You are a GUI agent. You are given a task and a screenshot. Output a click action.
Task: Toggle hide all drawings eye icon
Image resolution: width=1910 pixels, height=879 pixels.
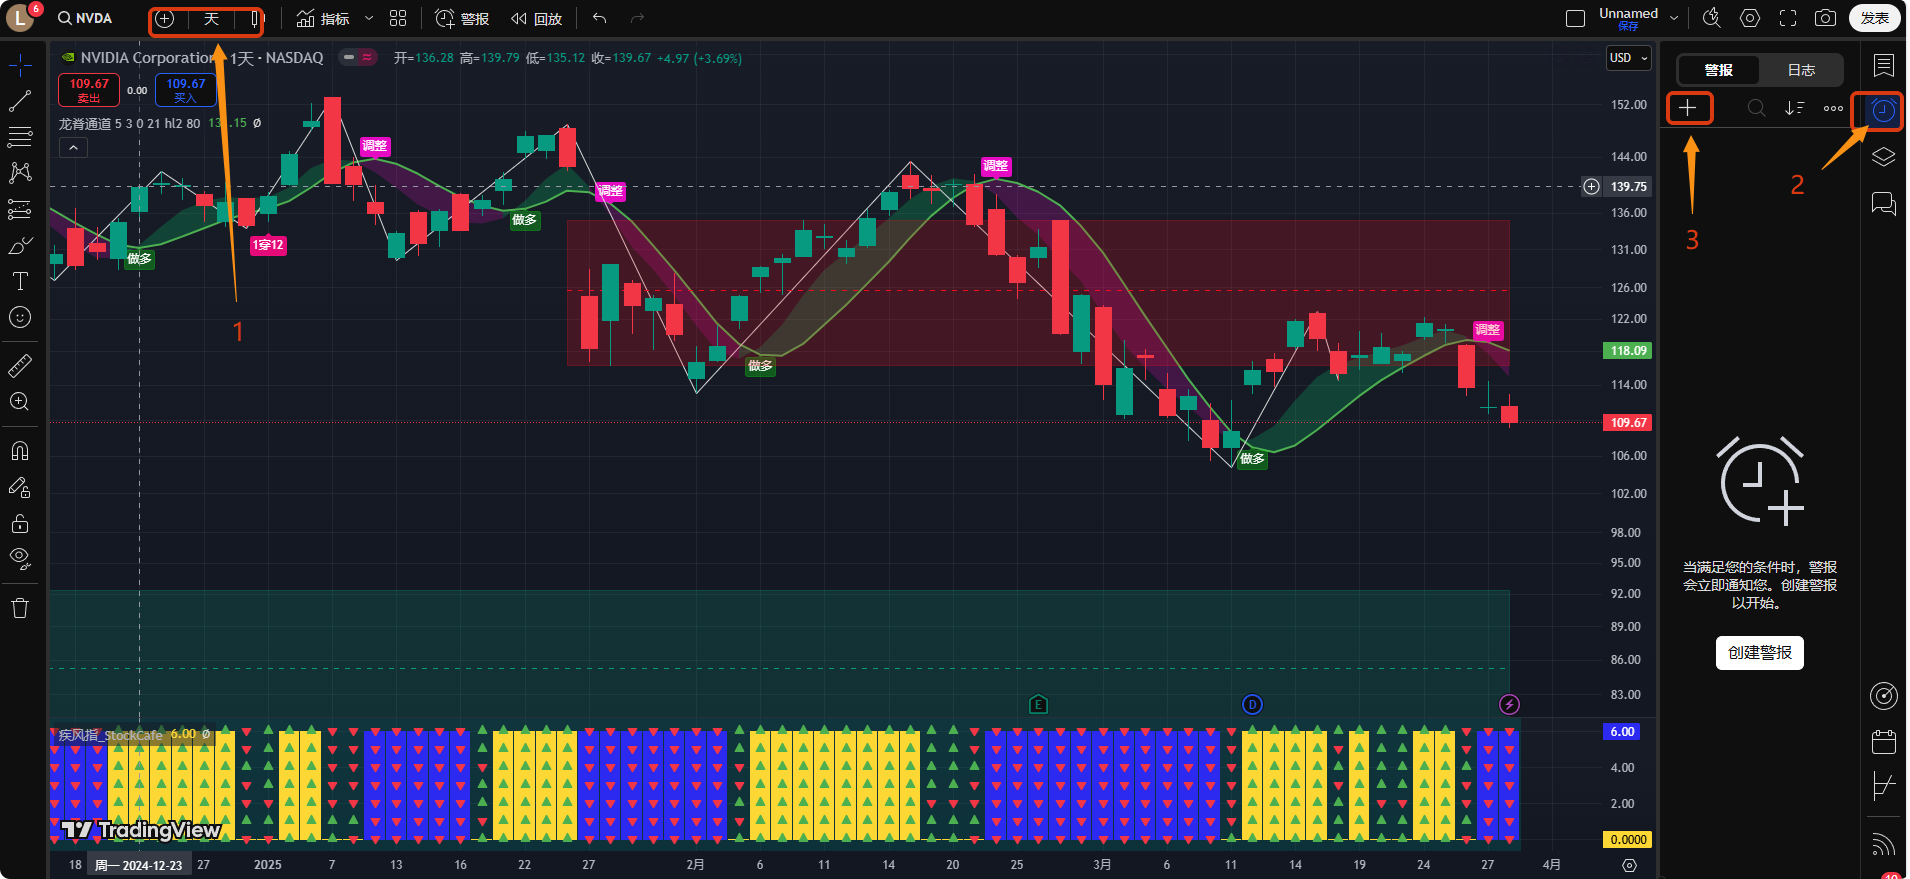(20, 559)
